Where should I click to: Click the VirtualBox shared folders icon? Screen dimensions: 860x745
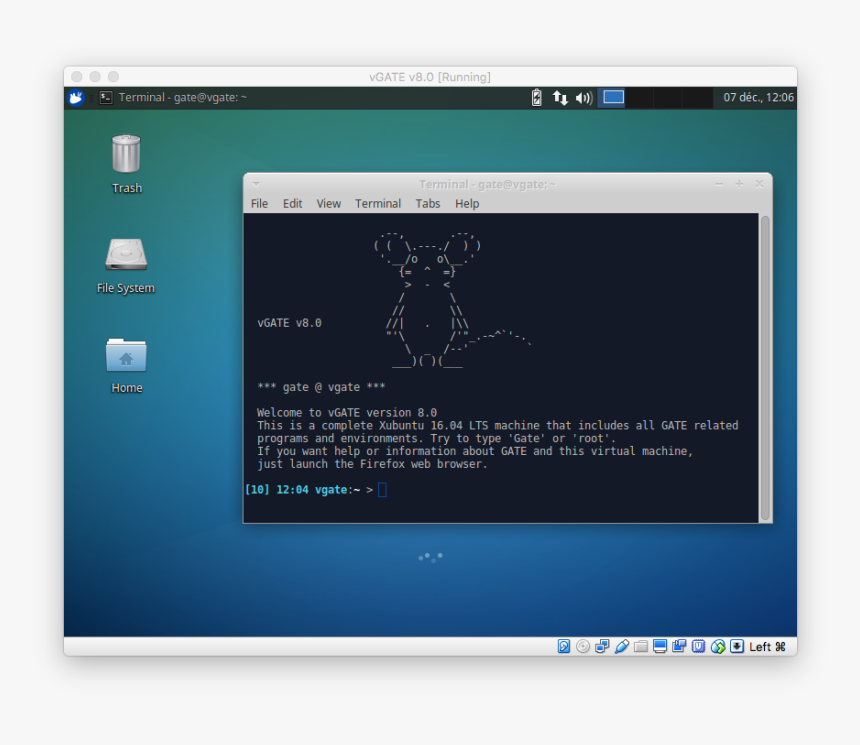[x=641, y=646]
